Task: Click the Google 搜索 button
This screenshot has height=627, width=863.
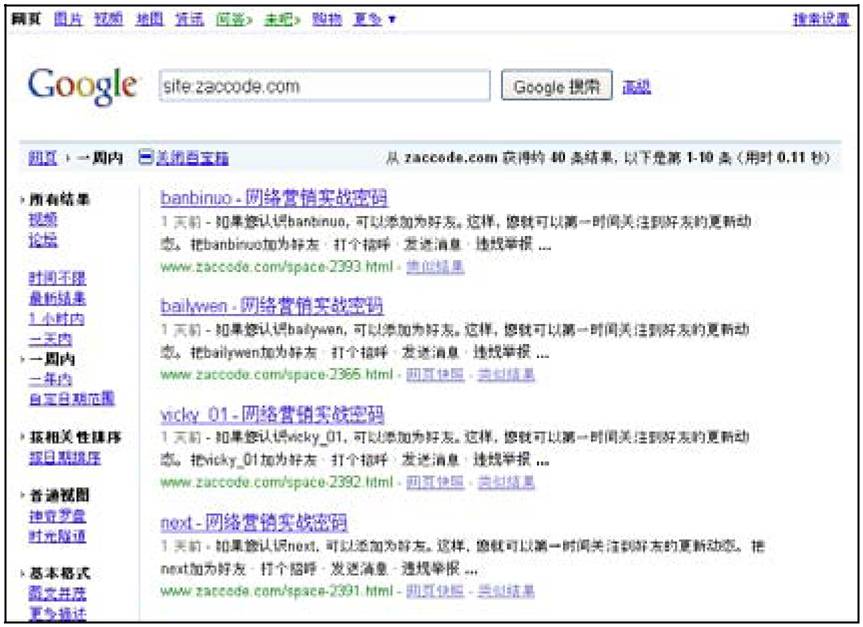Action: (x=556, y=85)
